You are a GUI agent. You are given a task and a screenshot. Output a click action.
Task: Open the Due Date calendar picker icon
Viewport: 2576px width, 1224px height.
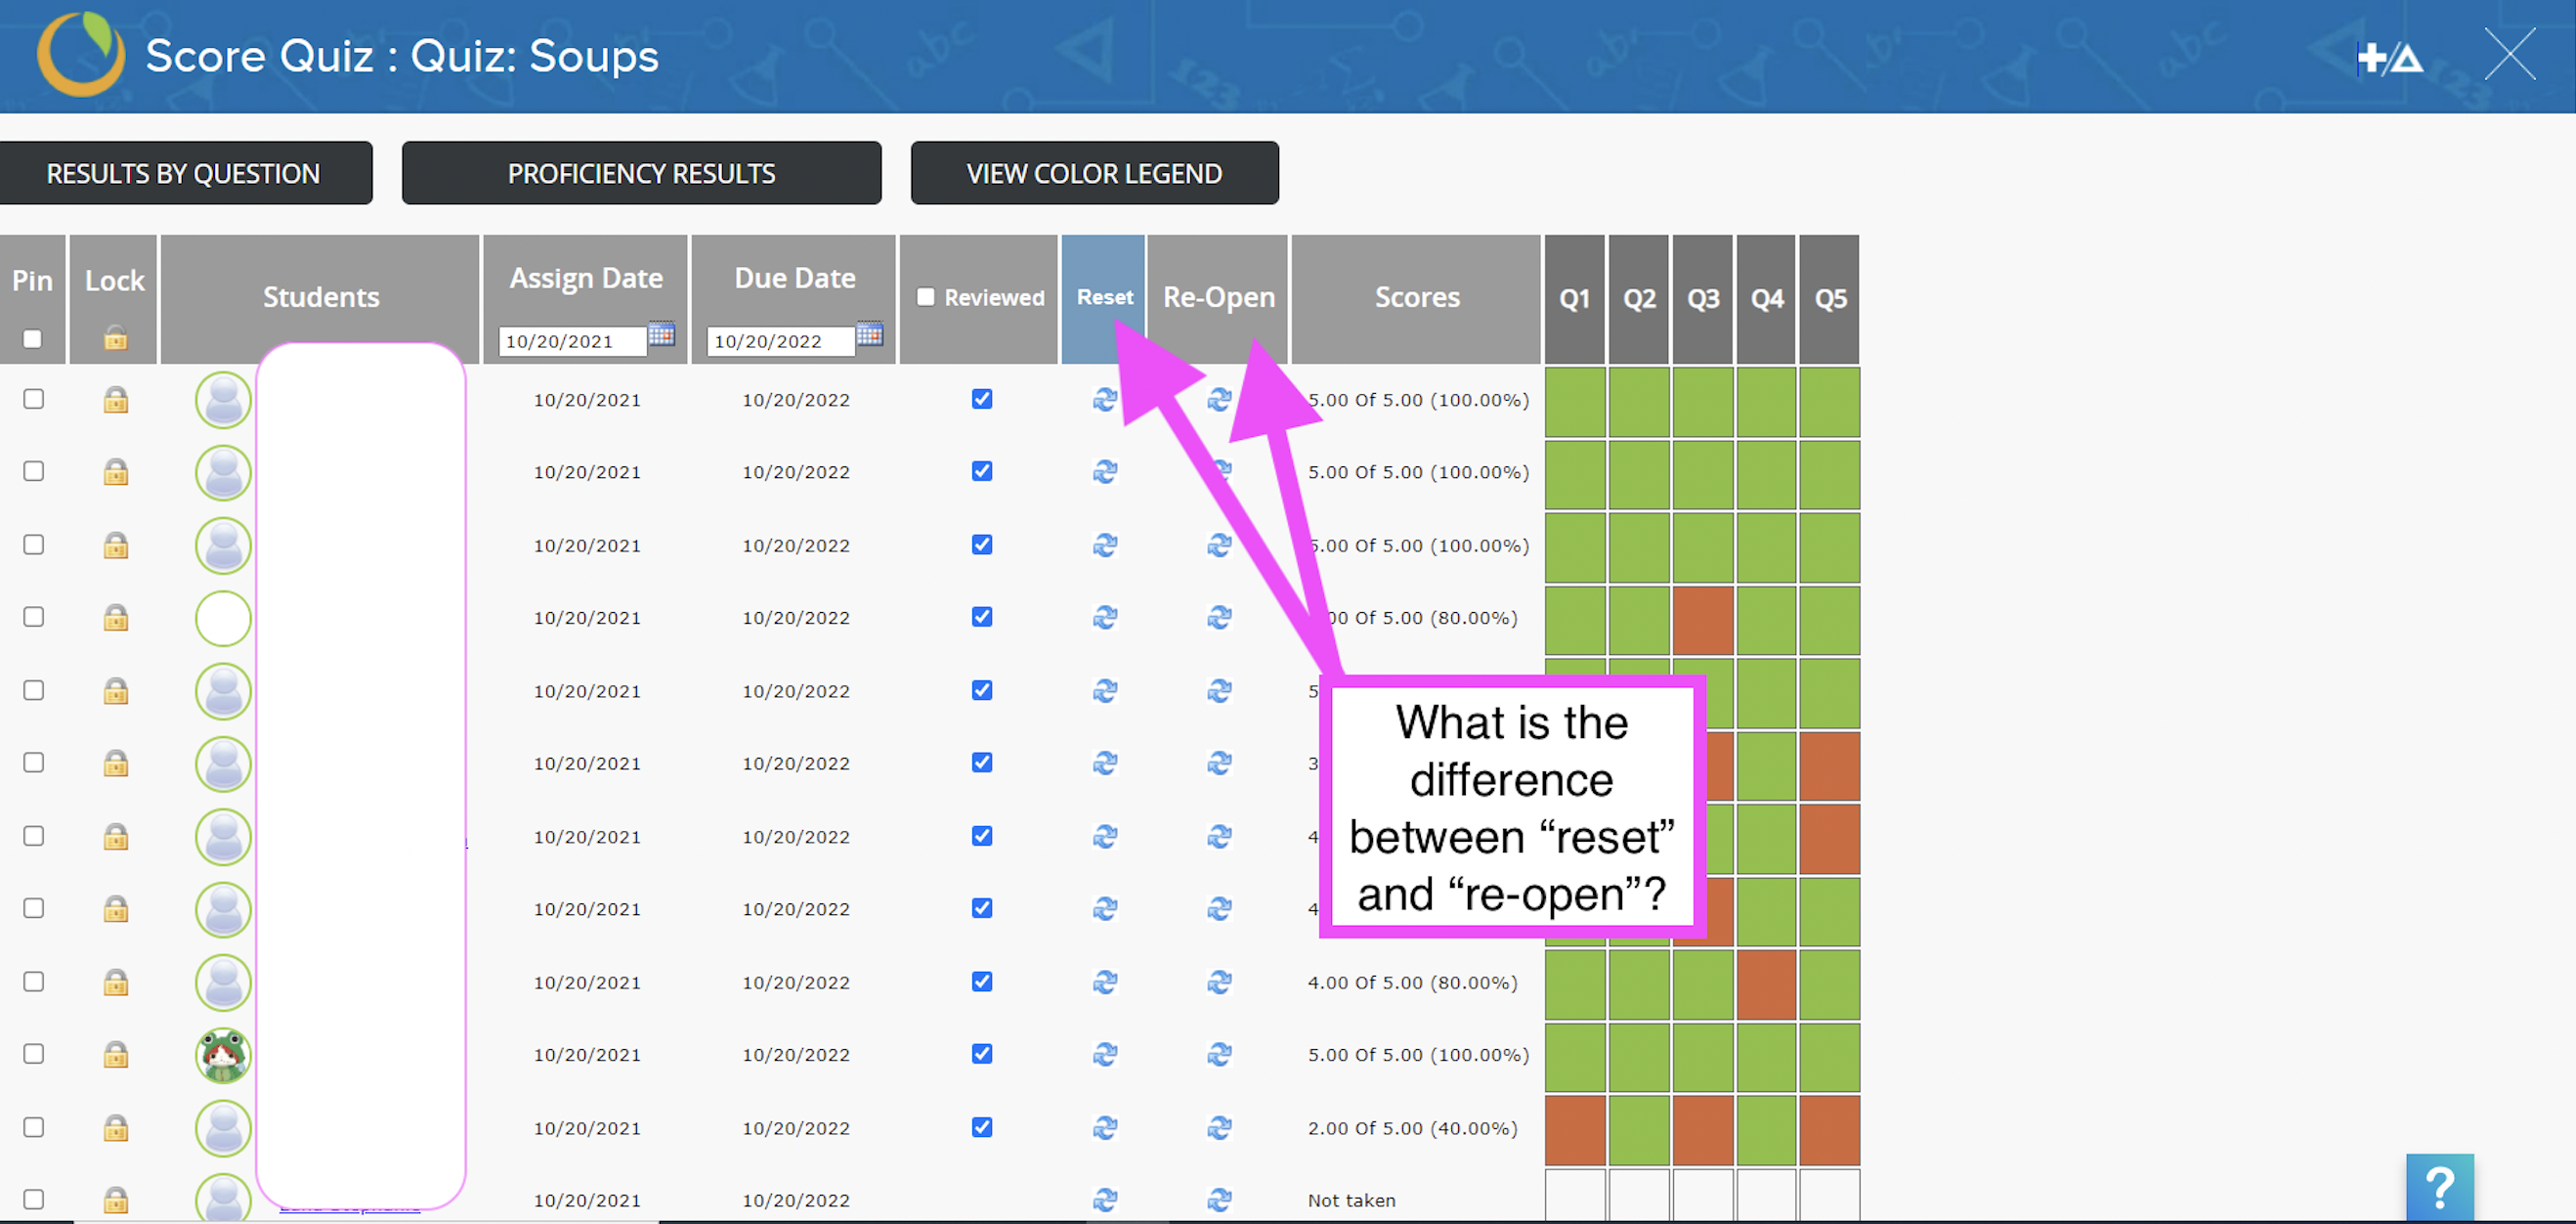pos(869,334)
